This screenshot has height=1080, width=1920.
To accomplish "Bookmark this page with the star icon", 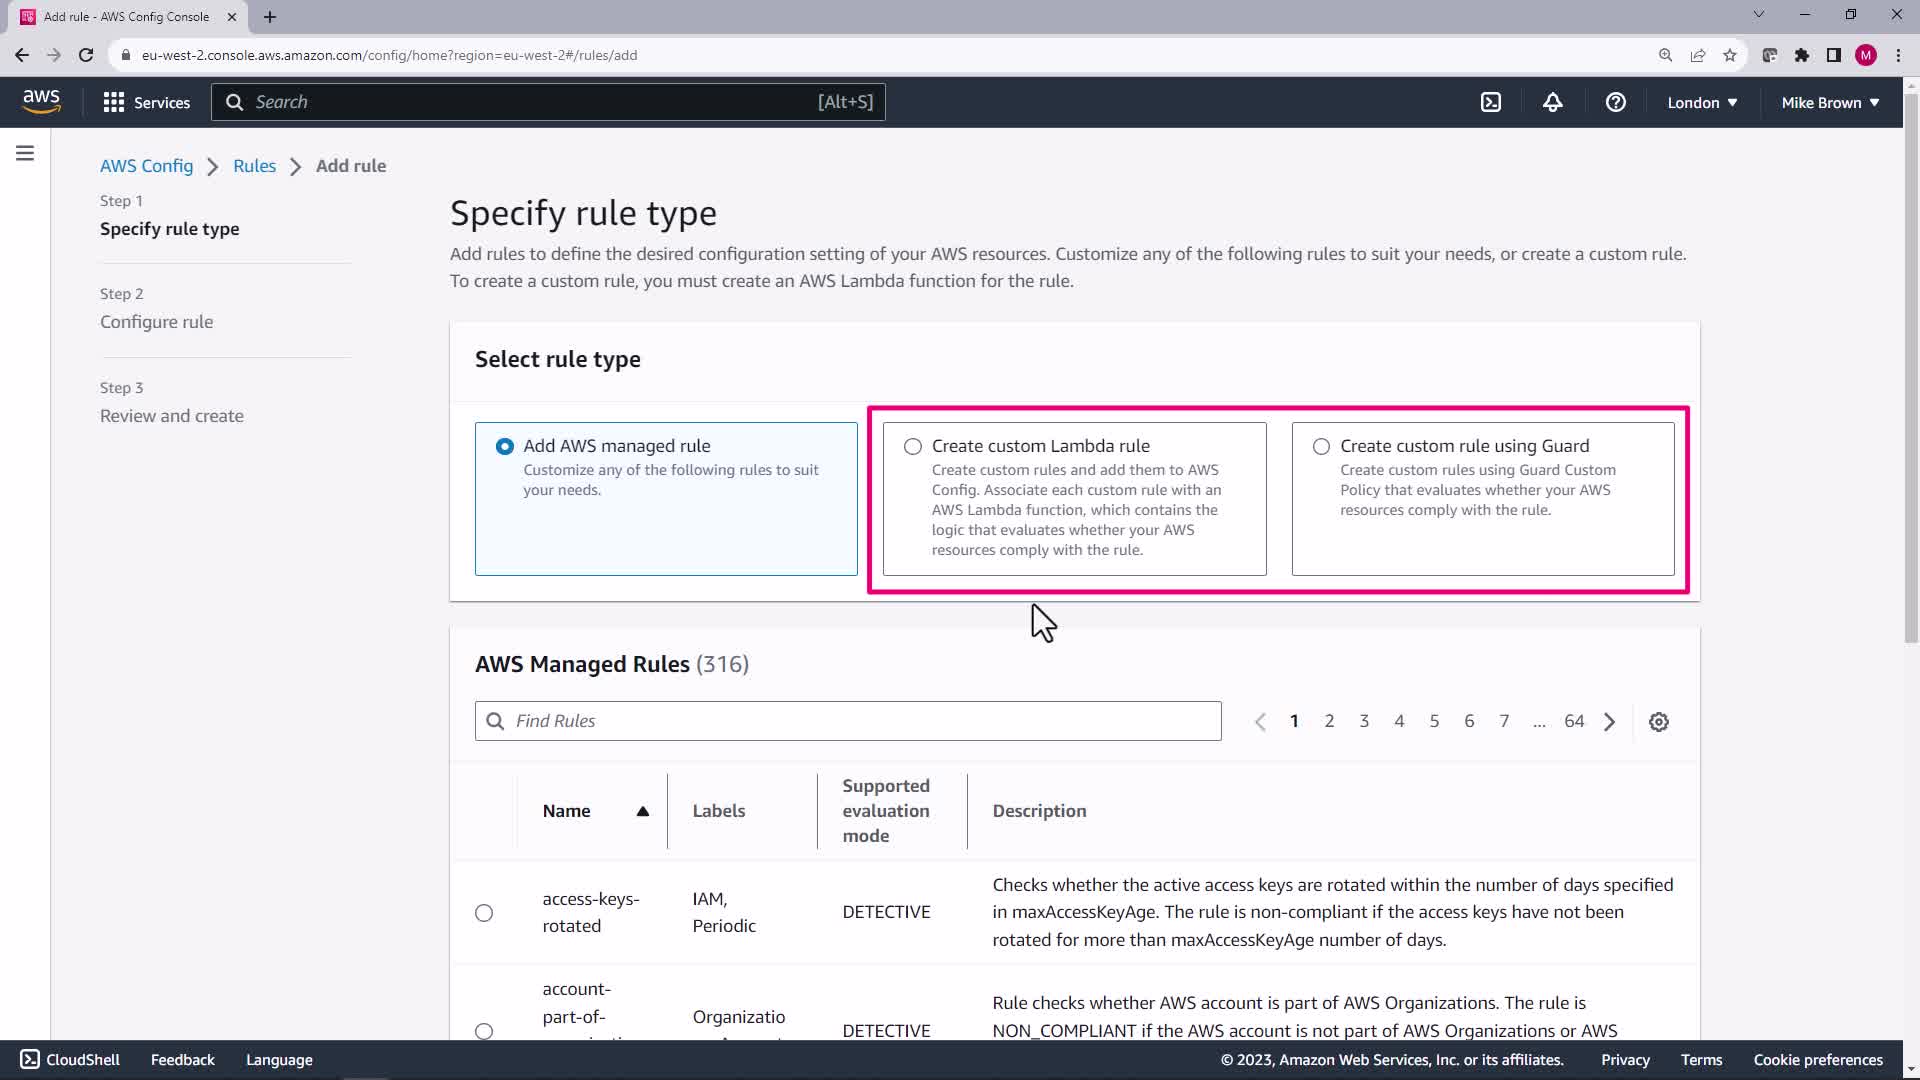I will pos(1730,55).
